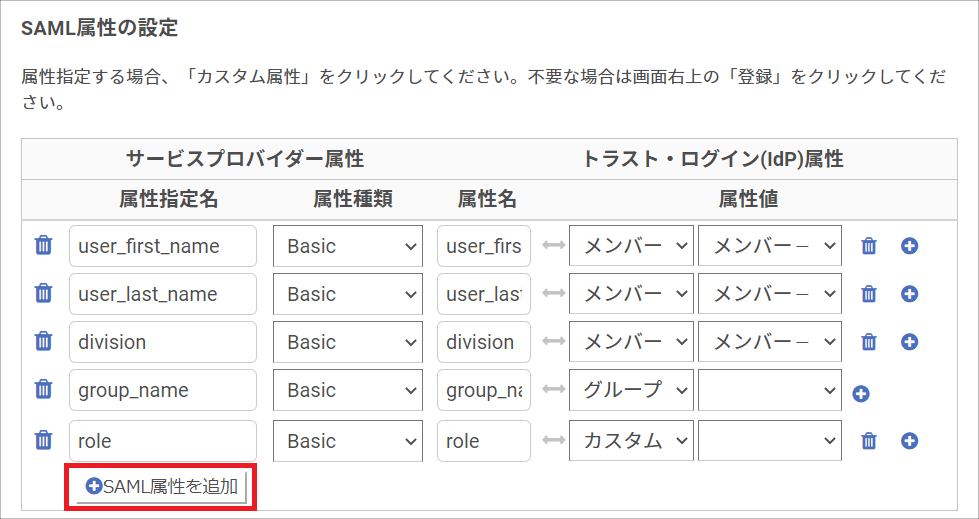Viewport: 979px width, 519px height.
Task: Delete the group_name row with left trash icon
Action: 43,389
